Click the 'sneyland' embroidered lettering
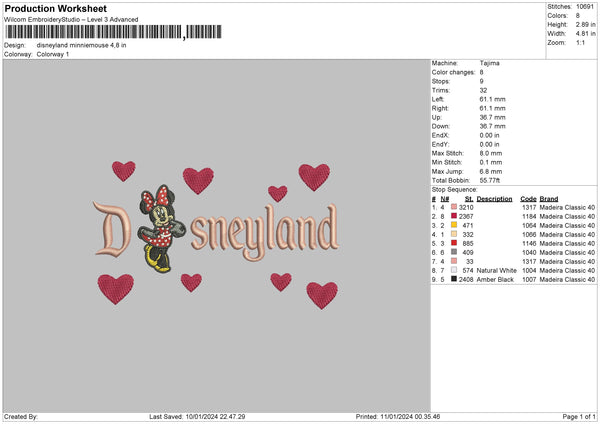The height and width of the screenshot is (424, 600). coord(265,232)
